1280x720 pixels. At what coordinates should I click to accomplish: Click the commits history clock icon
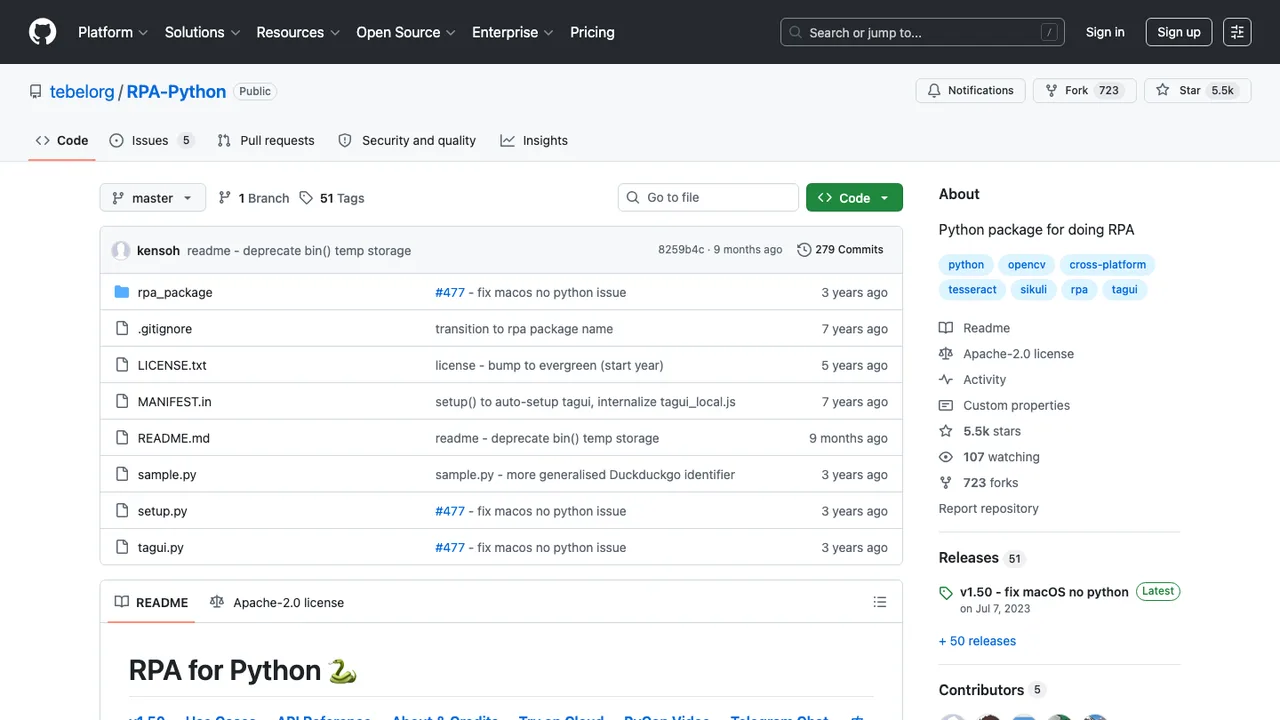tap(804, 250)
